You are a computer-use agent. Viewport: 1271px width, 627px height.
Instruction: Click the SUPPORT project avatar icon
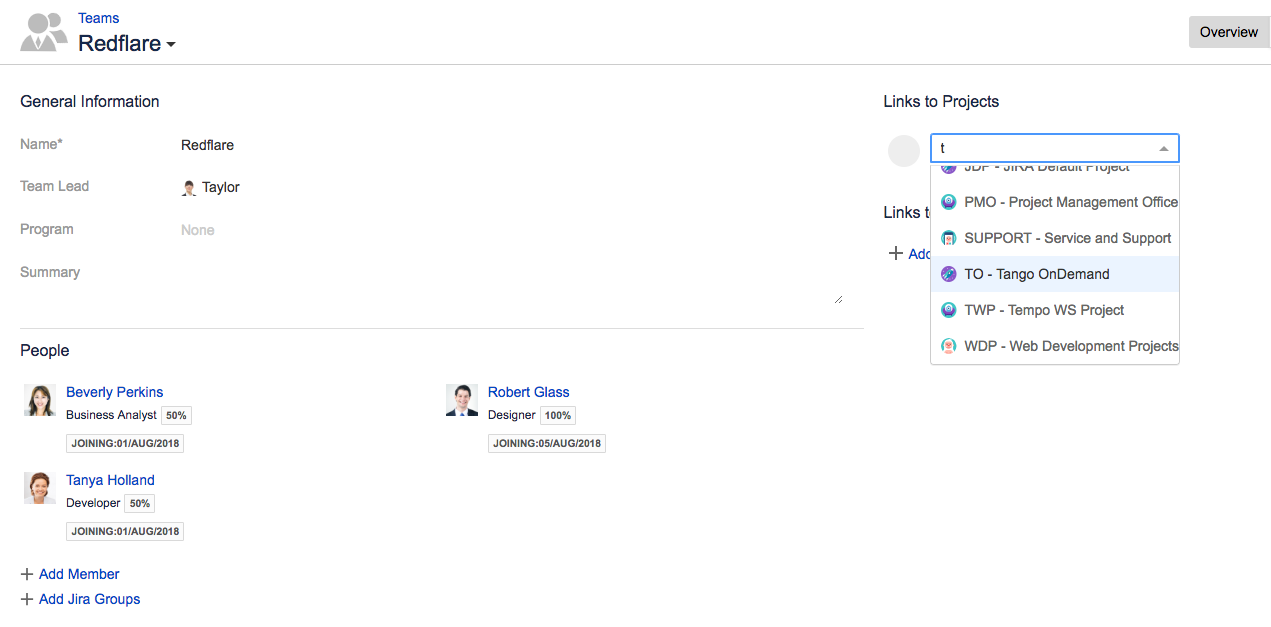pyautogui.click(x=949, y=238)
